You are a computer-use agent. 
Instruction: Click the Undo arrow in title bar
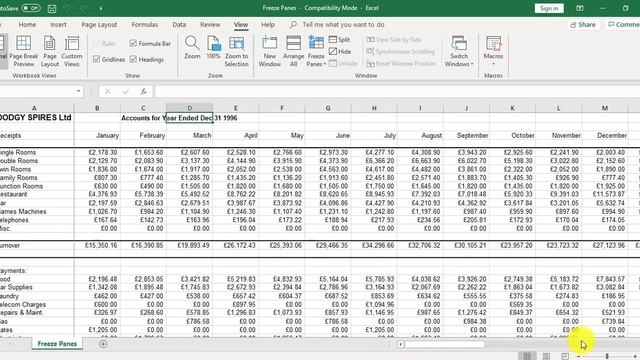tap(67, 8)
